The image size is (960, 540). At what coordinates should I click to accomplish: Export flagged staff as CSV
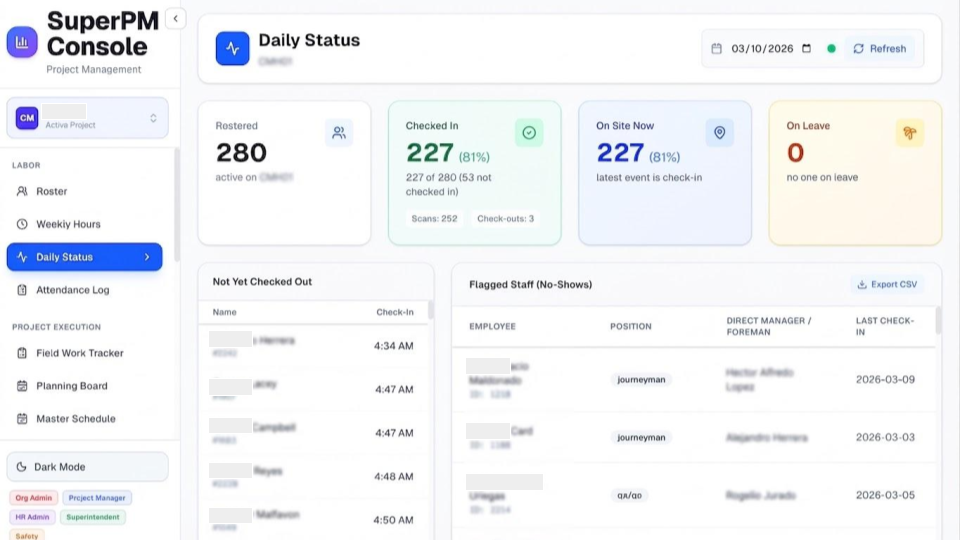click(887, 284)
